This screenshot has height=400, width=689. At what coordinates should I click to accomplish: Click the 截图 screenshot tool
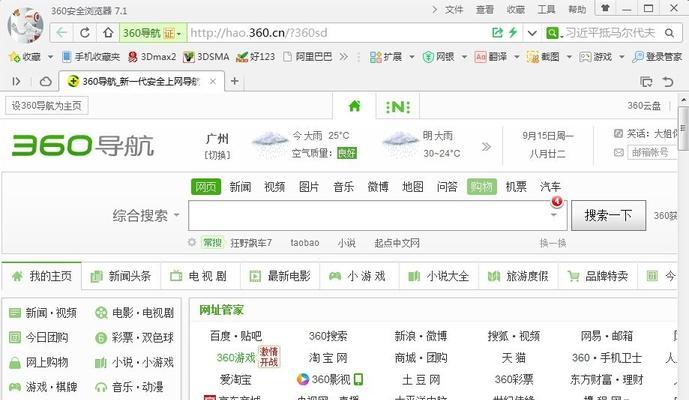tap(543, 57)
